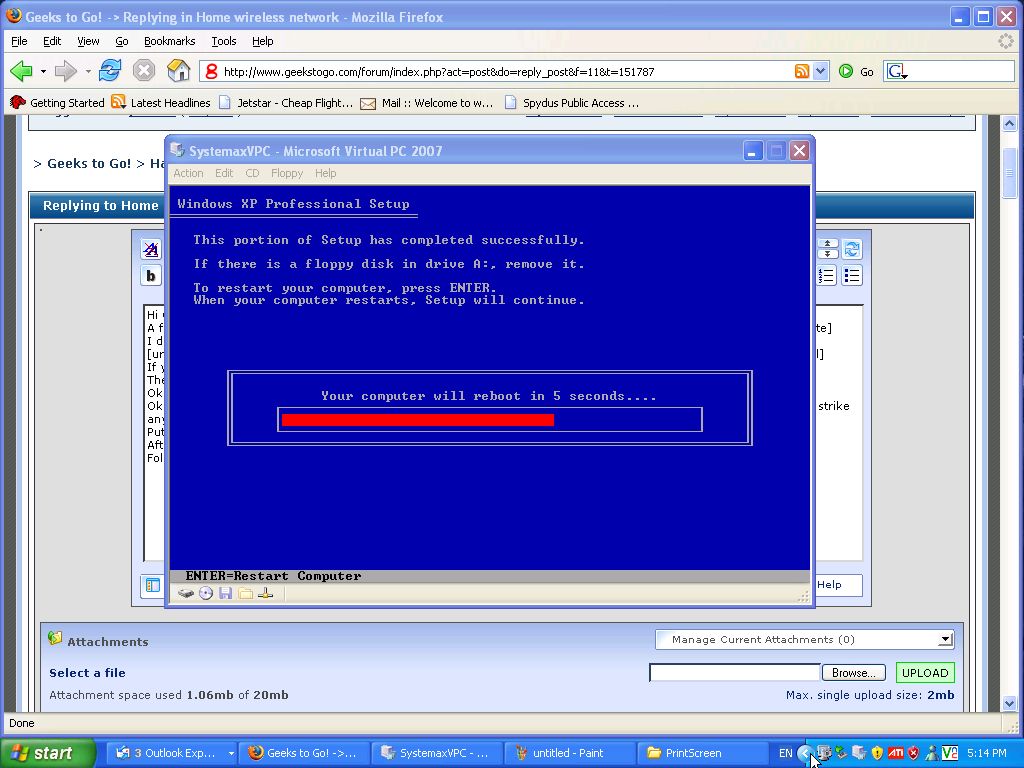Open Jetstar - Cheap Flight bookmark
Viewport: 1024px width, 768px height.
285,103
